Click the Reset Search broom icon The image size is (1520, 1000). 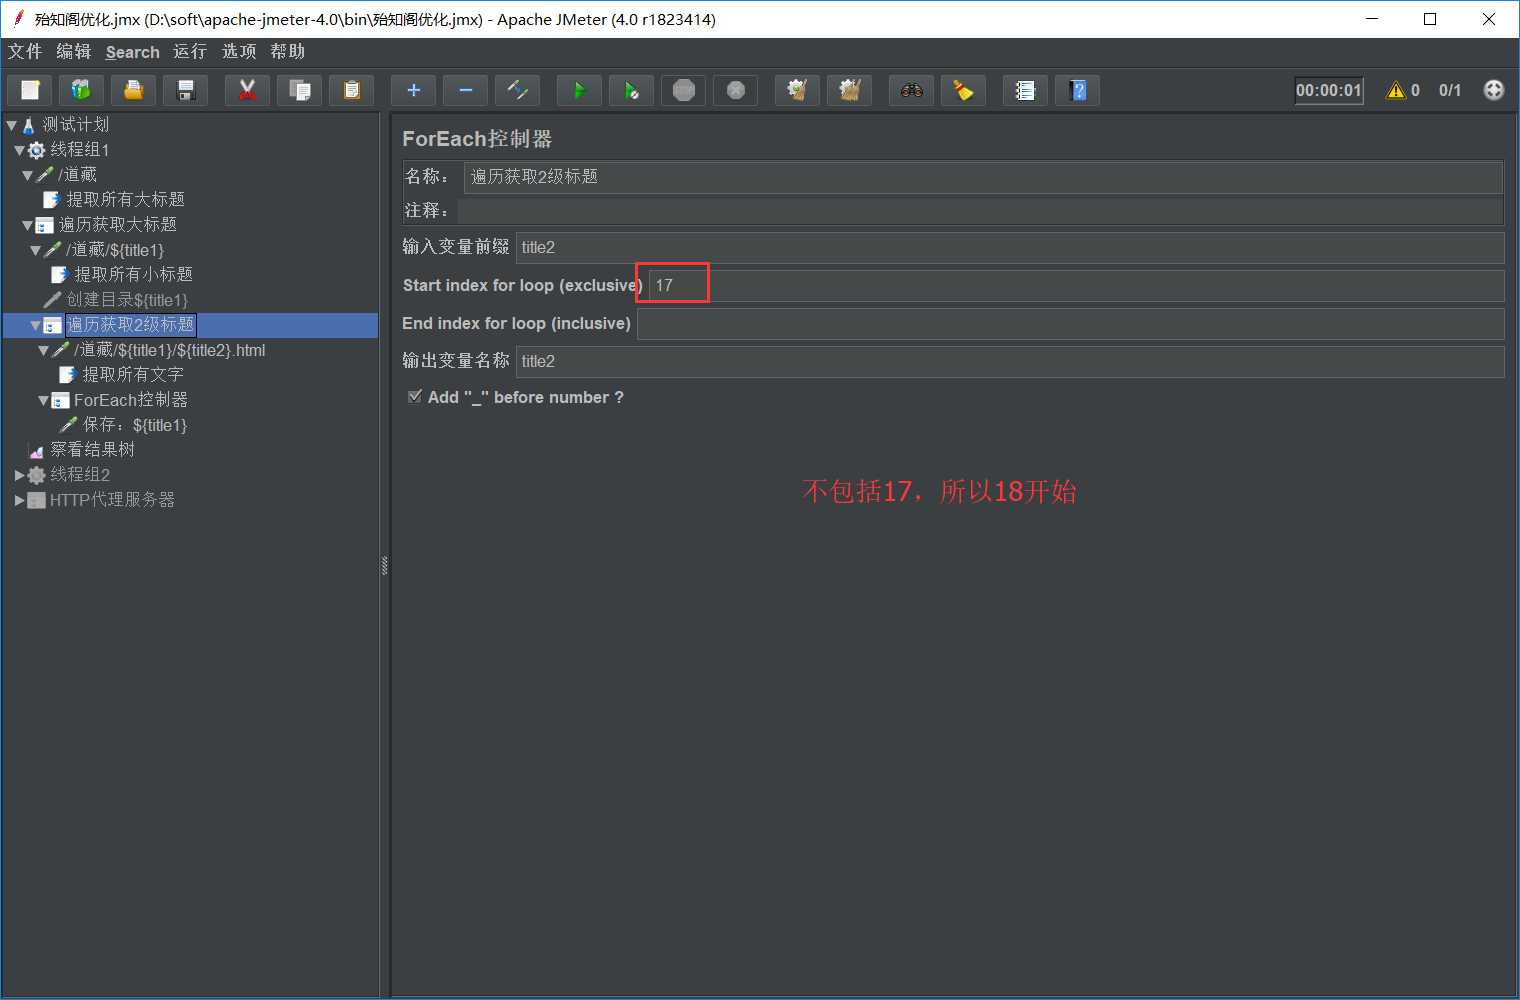pos(963,90)
